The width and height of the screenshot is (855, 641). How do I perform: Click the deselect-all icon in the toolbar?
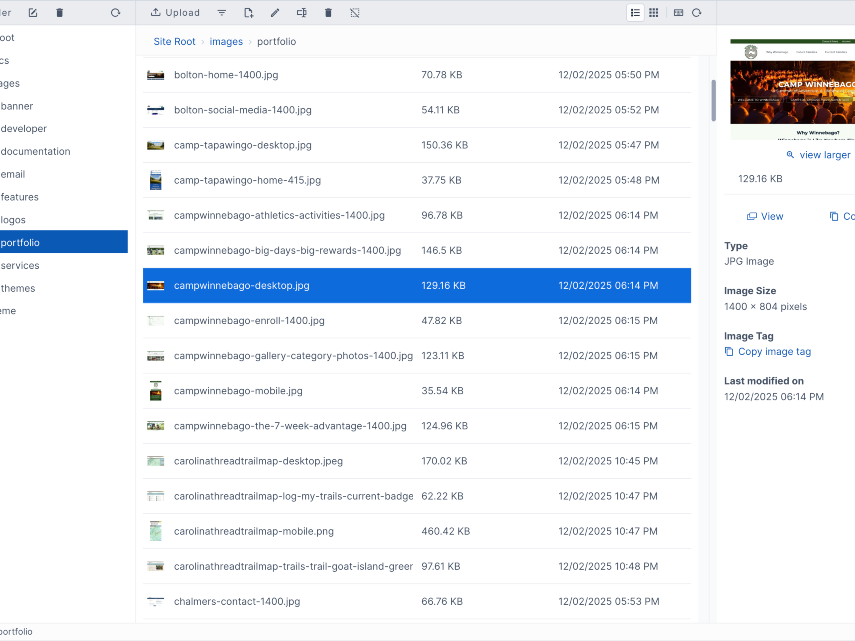click(355, 12)
